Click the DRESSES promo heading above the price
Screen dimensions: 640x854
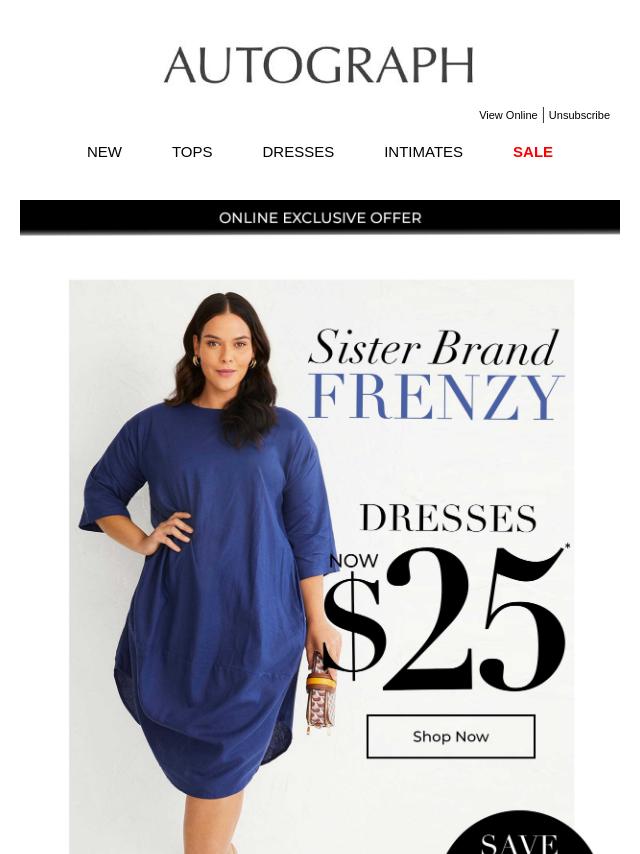[x=448, y=517]
